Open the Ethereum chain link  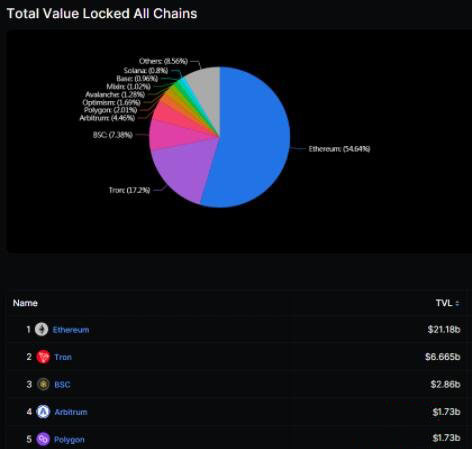point(71,330)
